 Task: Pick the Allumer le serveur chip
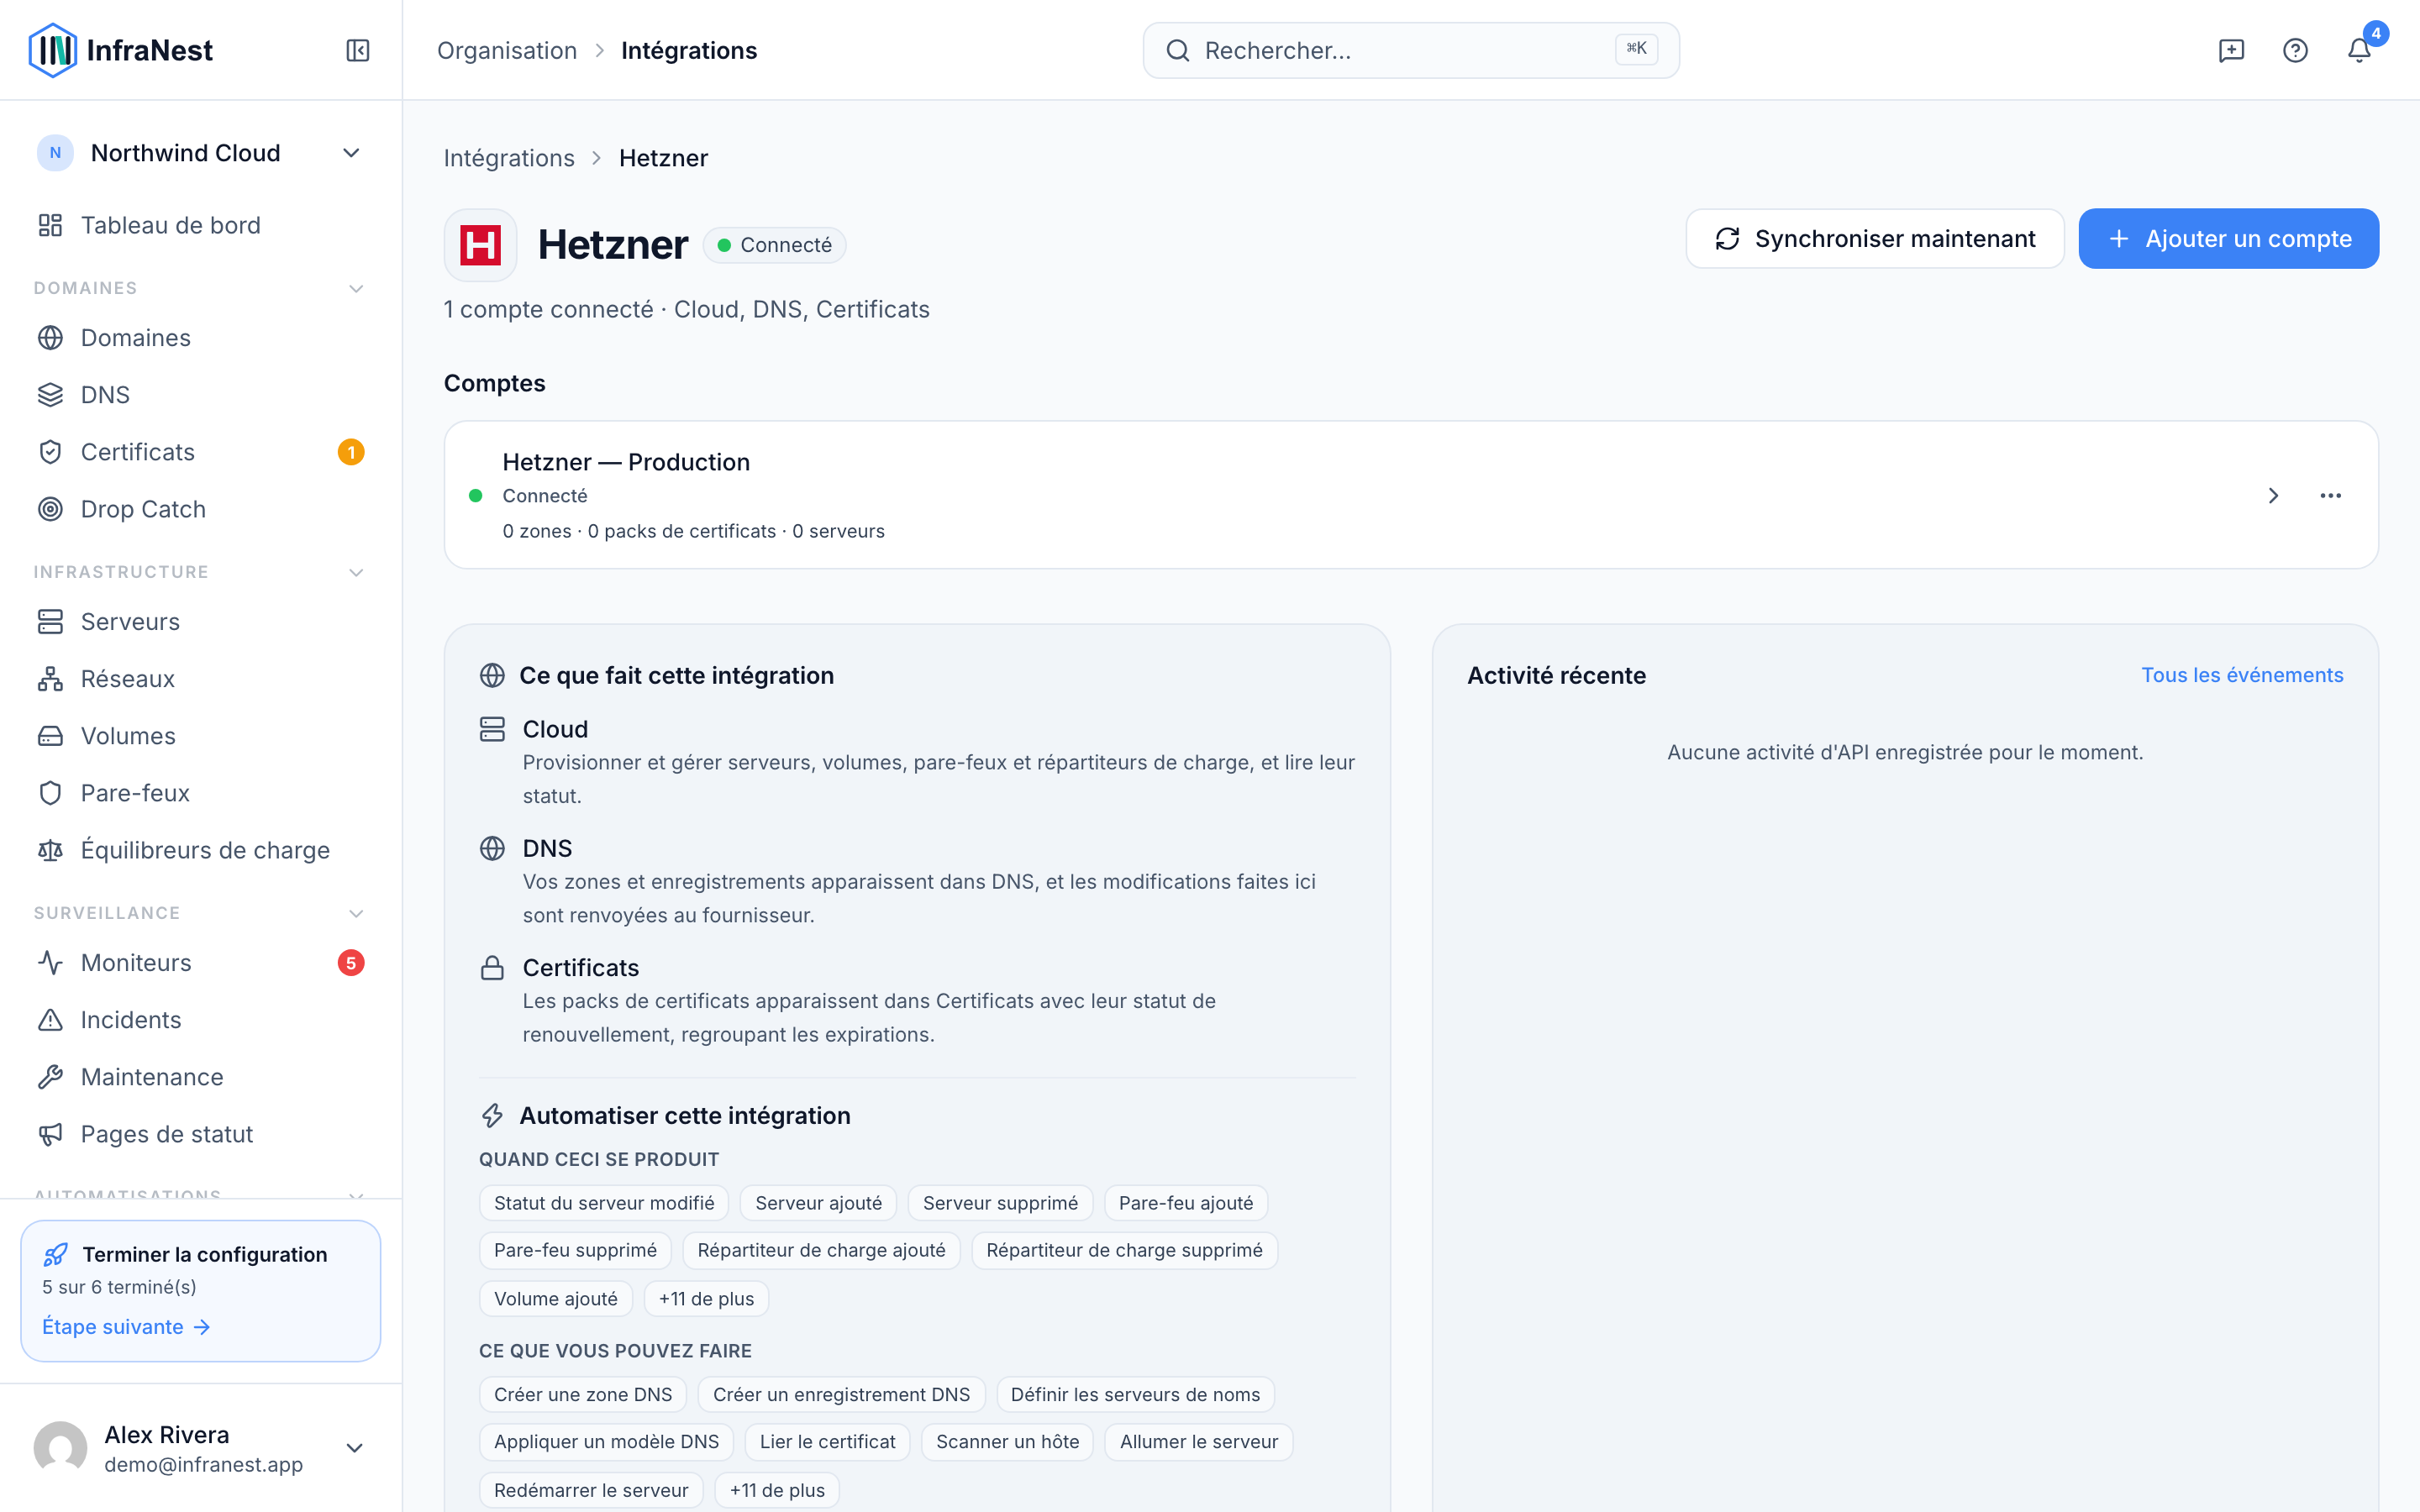[x=1199, y=1442]
